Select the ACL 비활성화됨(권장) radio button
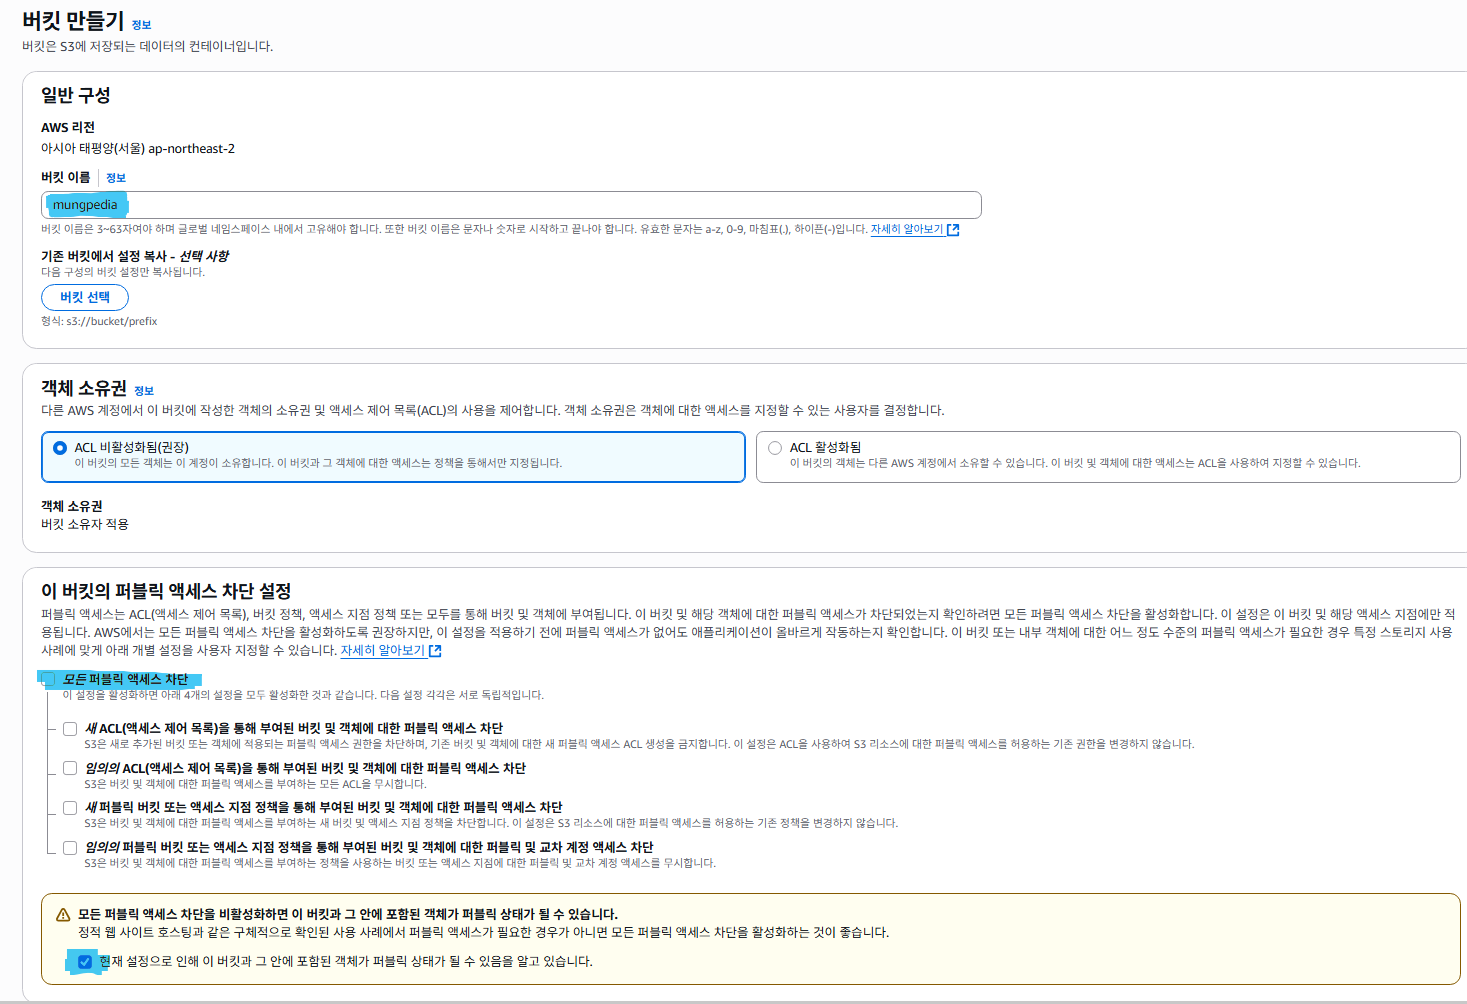The image size is (1467, 1004). (x=59, y=447)
